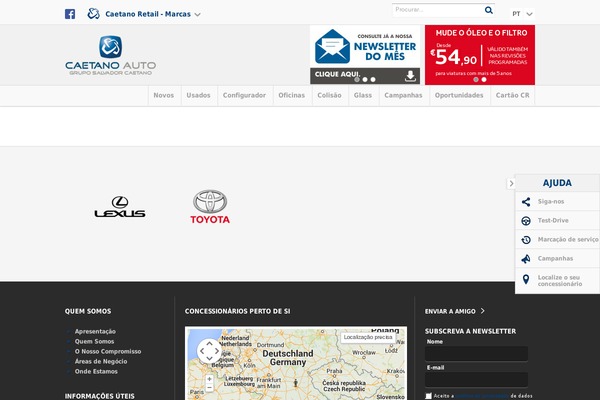Viewport: 600px width, 400px height.
Task: Open the Usados menu
Action: (x=198, y=95)
